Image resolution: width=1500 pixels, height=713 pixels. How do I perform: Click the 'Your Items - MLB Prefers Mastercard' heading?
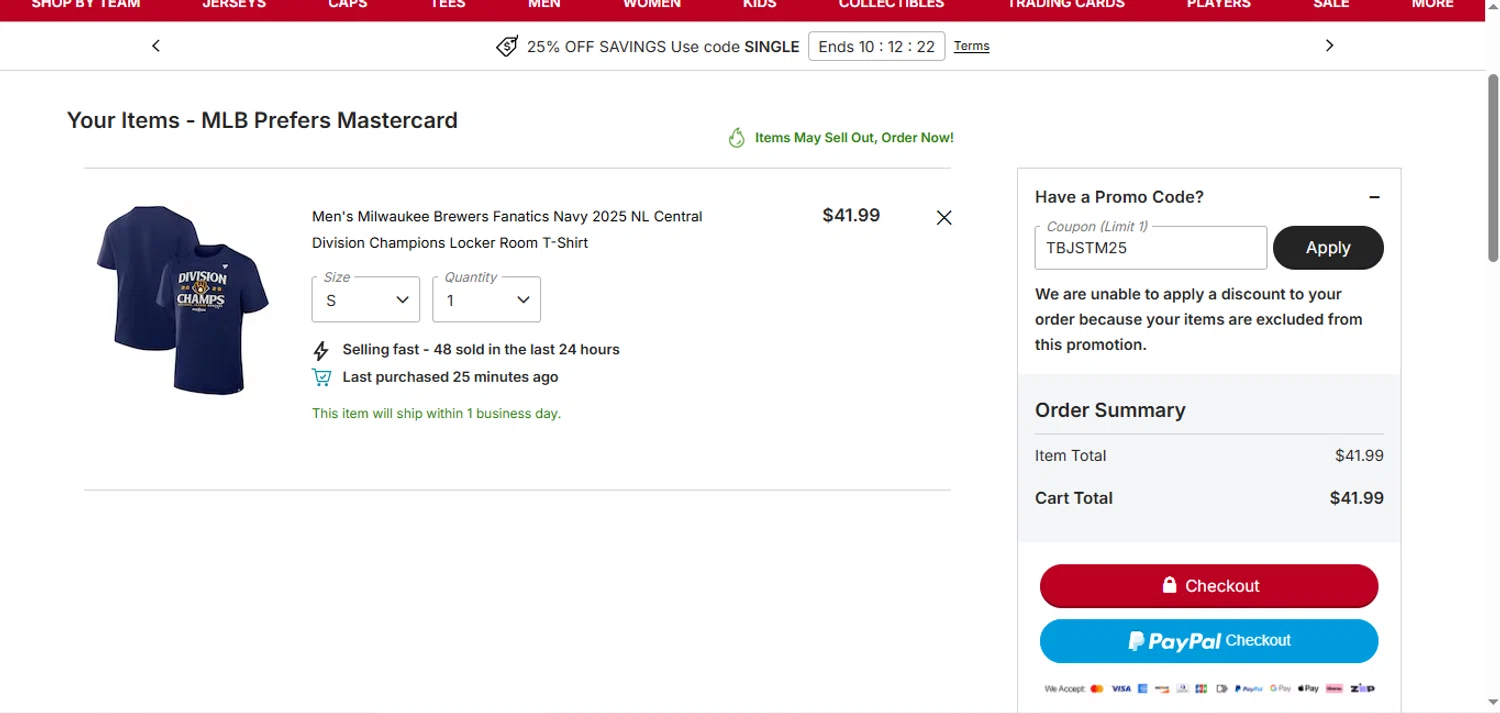262,120
